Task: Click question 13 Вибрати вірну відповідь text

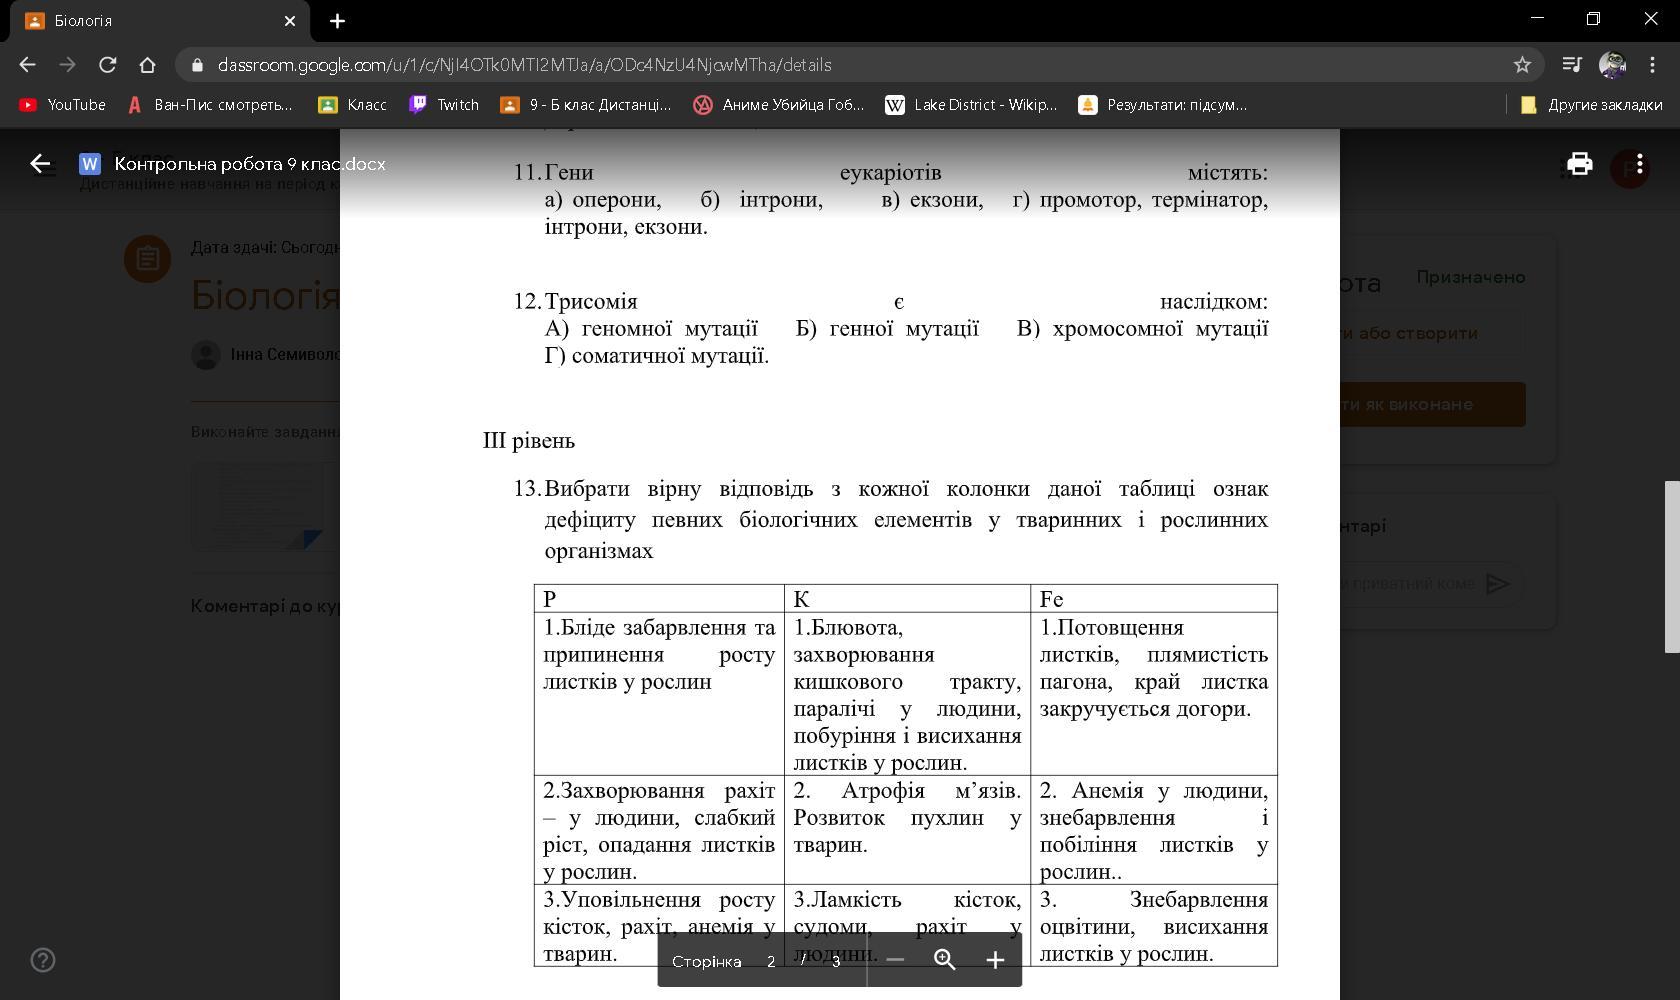Action: pyautogui.click(x=890, y=519)
